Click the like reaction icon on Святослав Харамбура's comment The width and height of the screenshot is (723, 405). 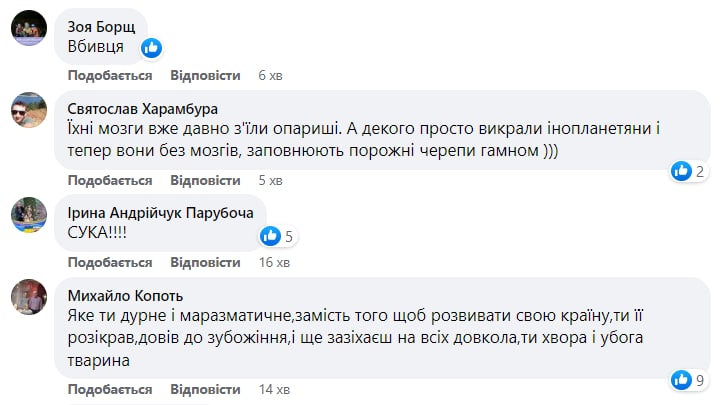click(682, 171)
